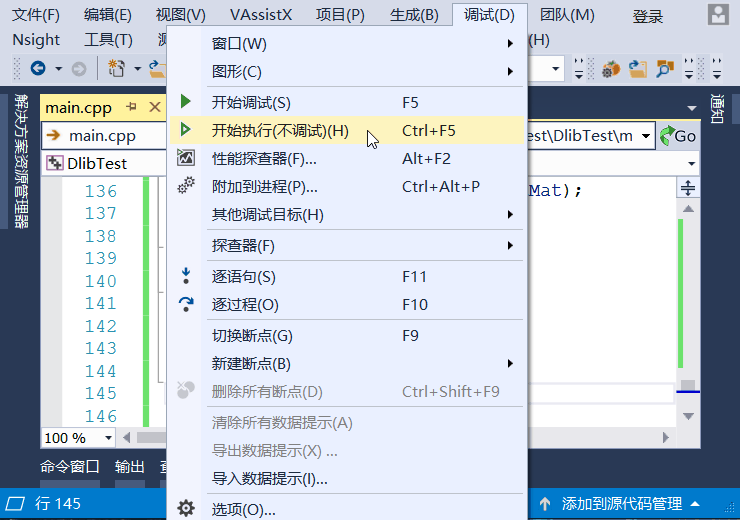Open the 生成(B) menu
The image size is (740, 520).
point(414,15)
